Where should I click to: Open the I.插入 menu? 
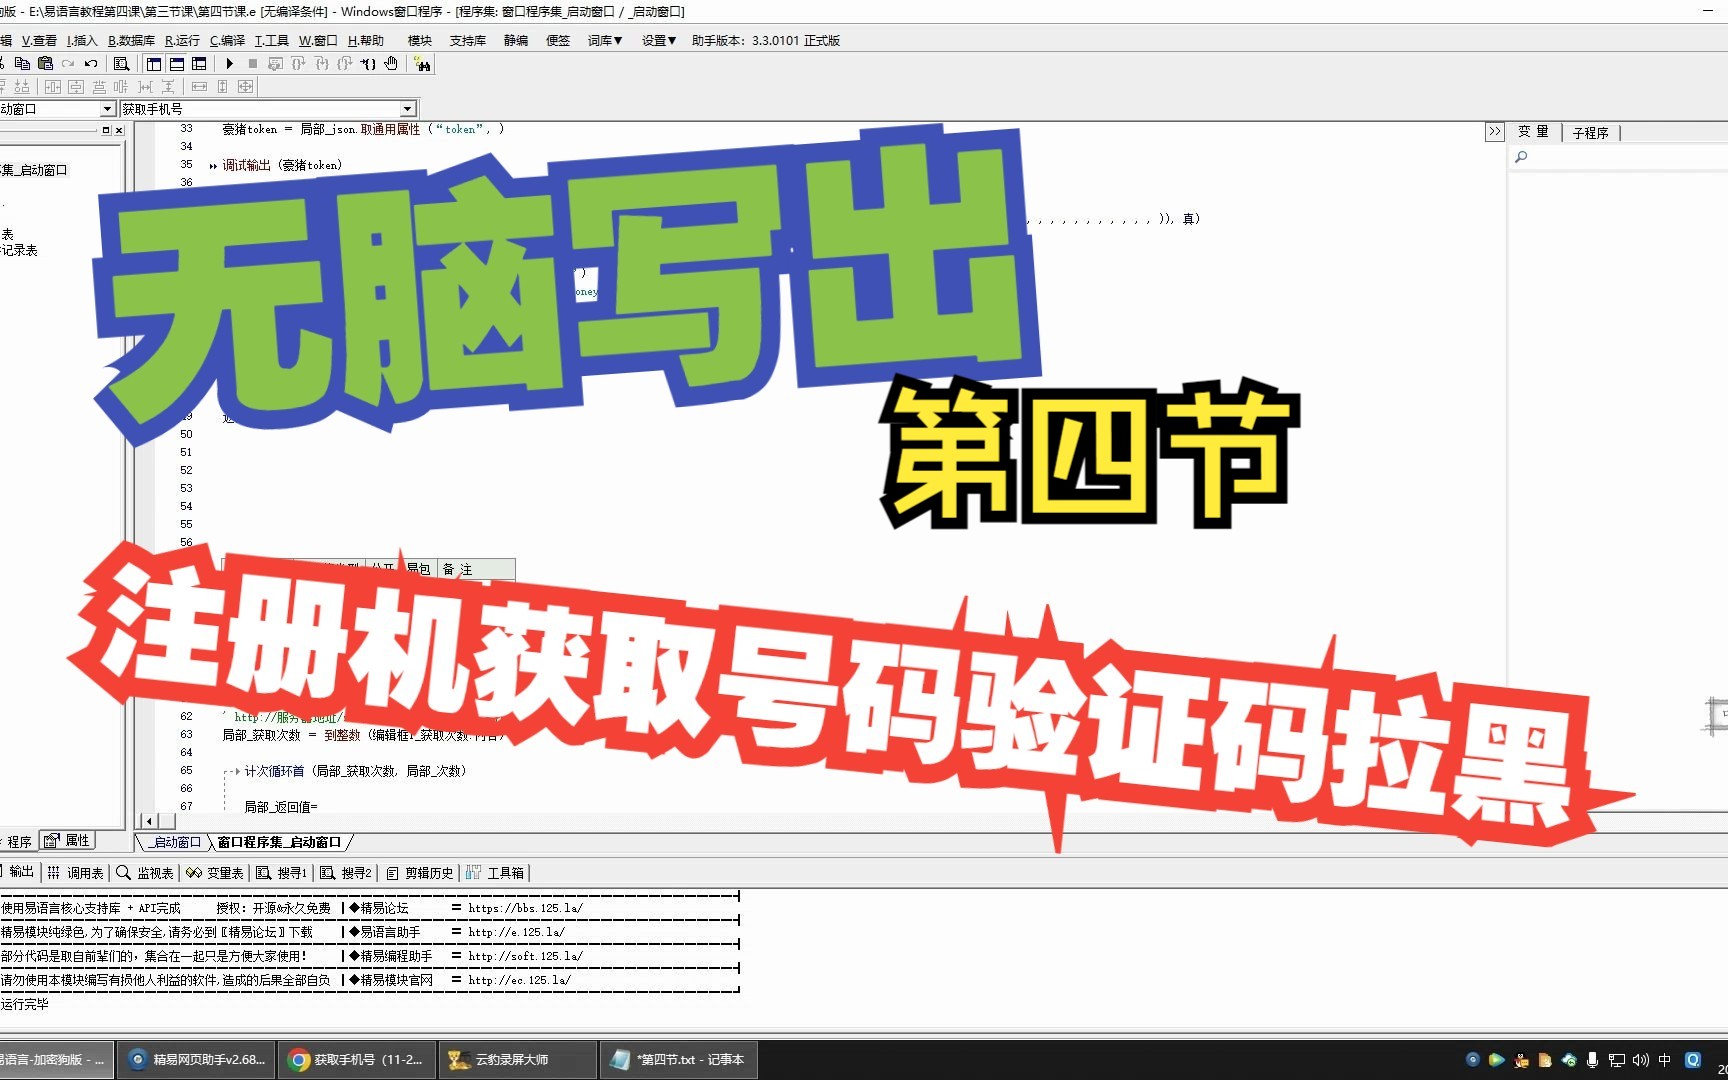pos(82,41)
